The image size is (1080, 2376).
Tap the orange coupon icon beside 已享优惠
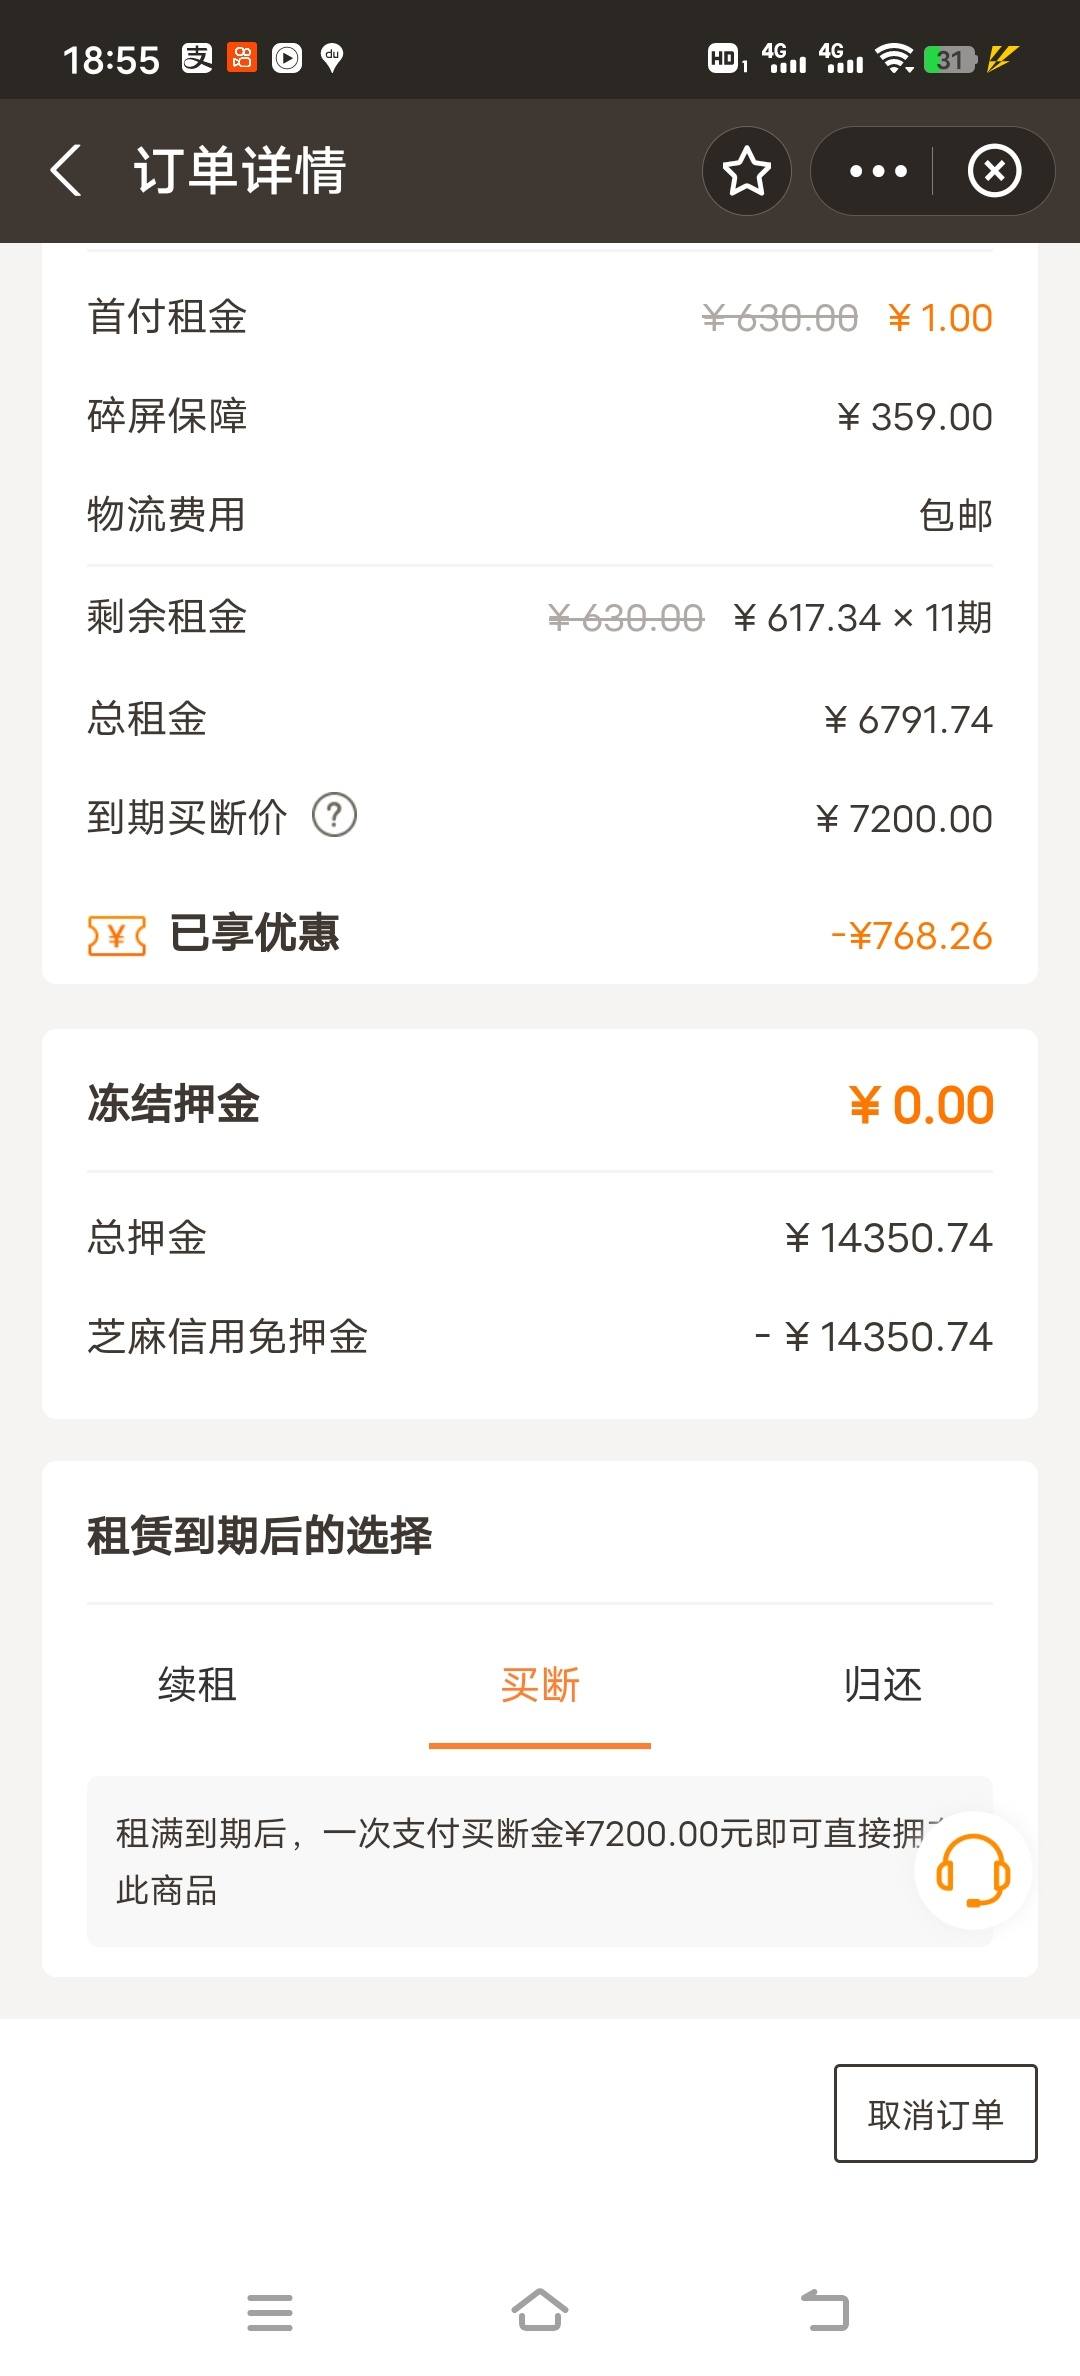pos(117,935)
